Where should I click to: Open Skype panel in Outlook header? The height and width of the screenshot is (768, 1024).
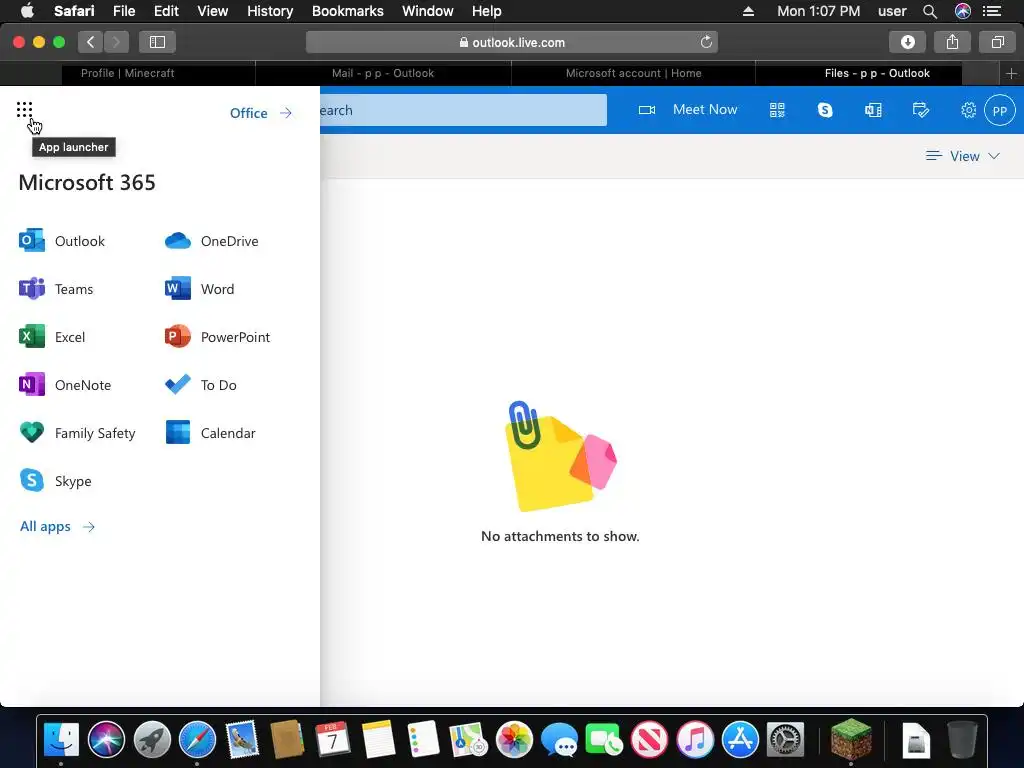(825, 110)
